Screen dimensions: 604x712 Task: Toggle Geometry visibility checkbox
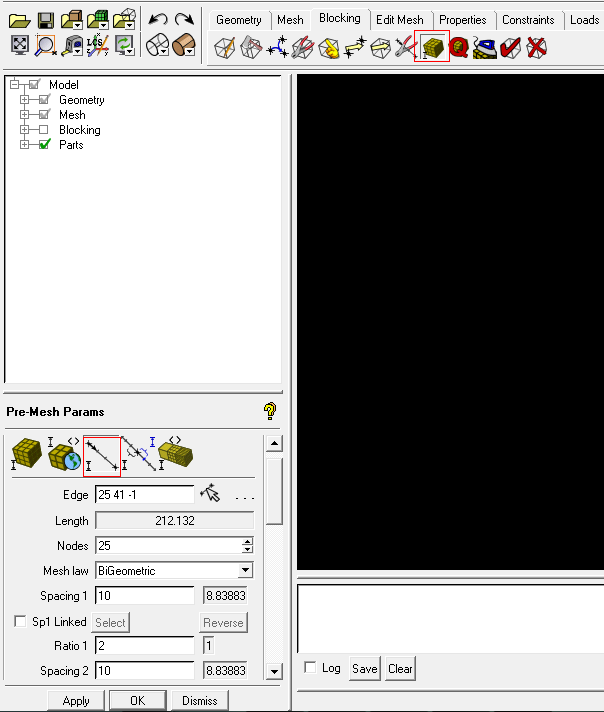click(44, 99)
